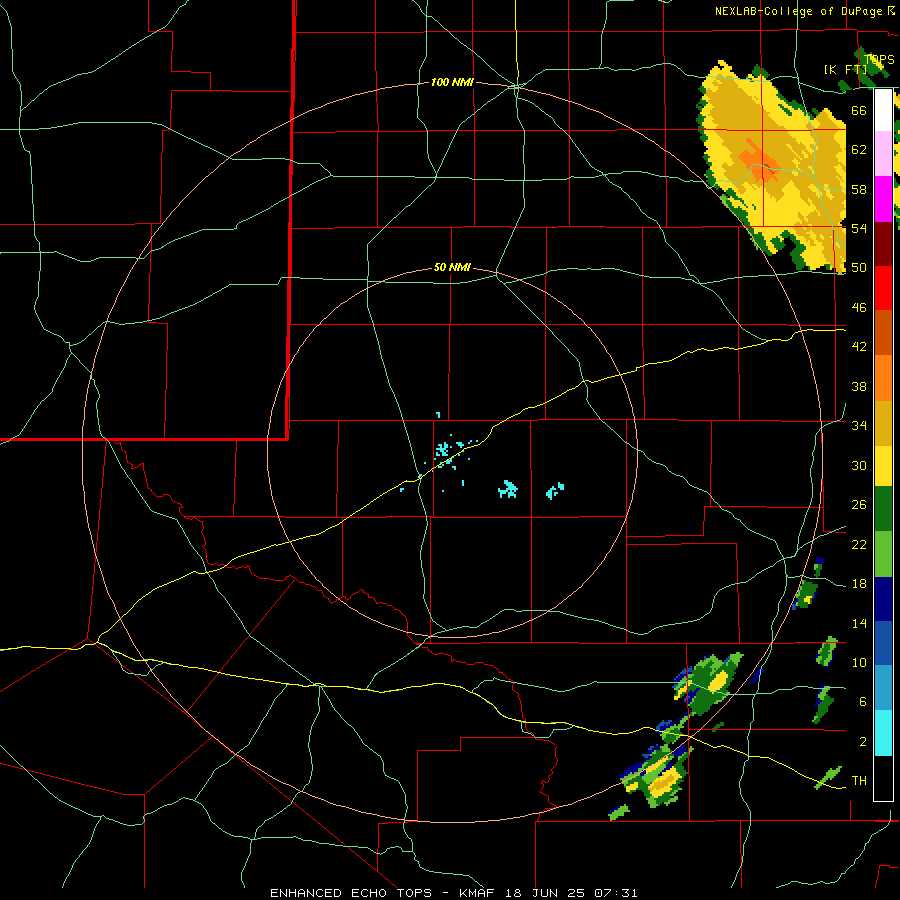
Task: Click the 18 legend value
Action: point(859,584)
